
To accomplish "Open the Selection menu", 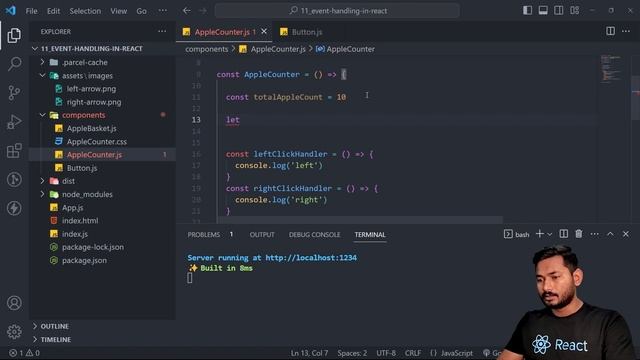I will pos(85,11).
